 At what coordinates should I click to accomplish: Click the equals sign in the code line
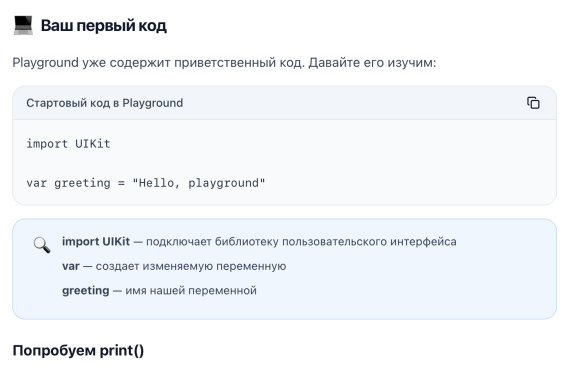tap(121, 183)
